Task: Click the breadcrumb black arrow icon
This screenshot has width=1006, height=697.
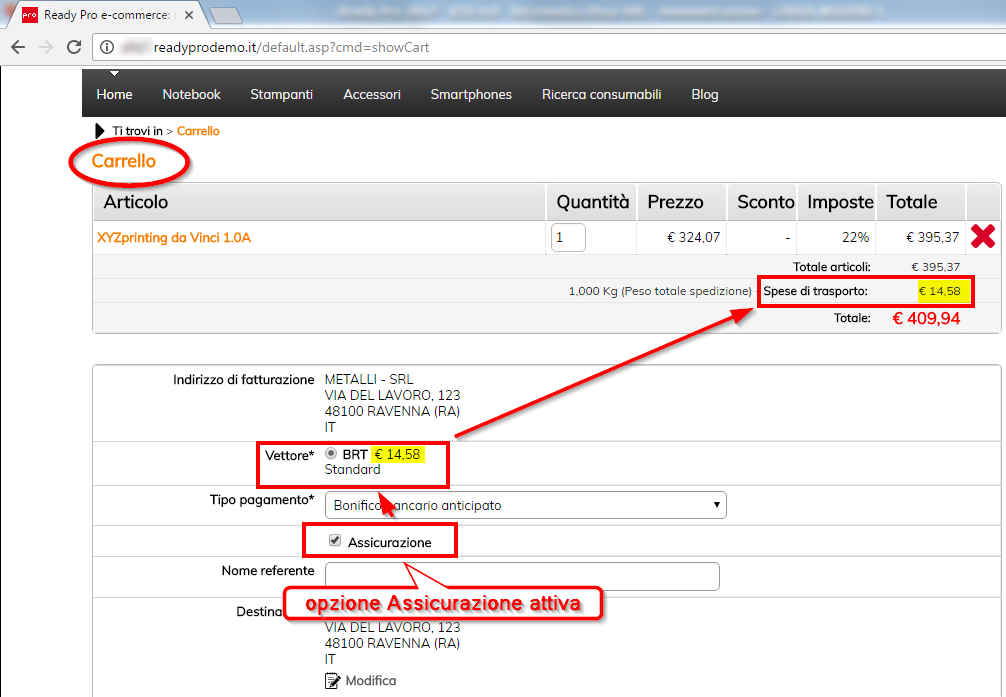Action: [x=99, y=131]
